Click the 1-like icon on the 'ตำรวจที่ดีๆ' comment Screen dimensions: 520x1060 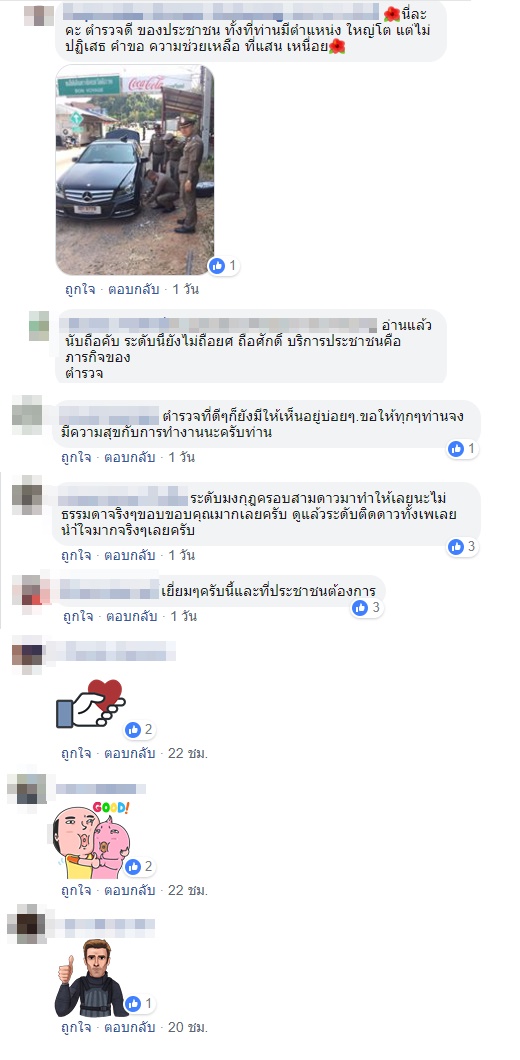point(456,448)
